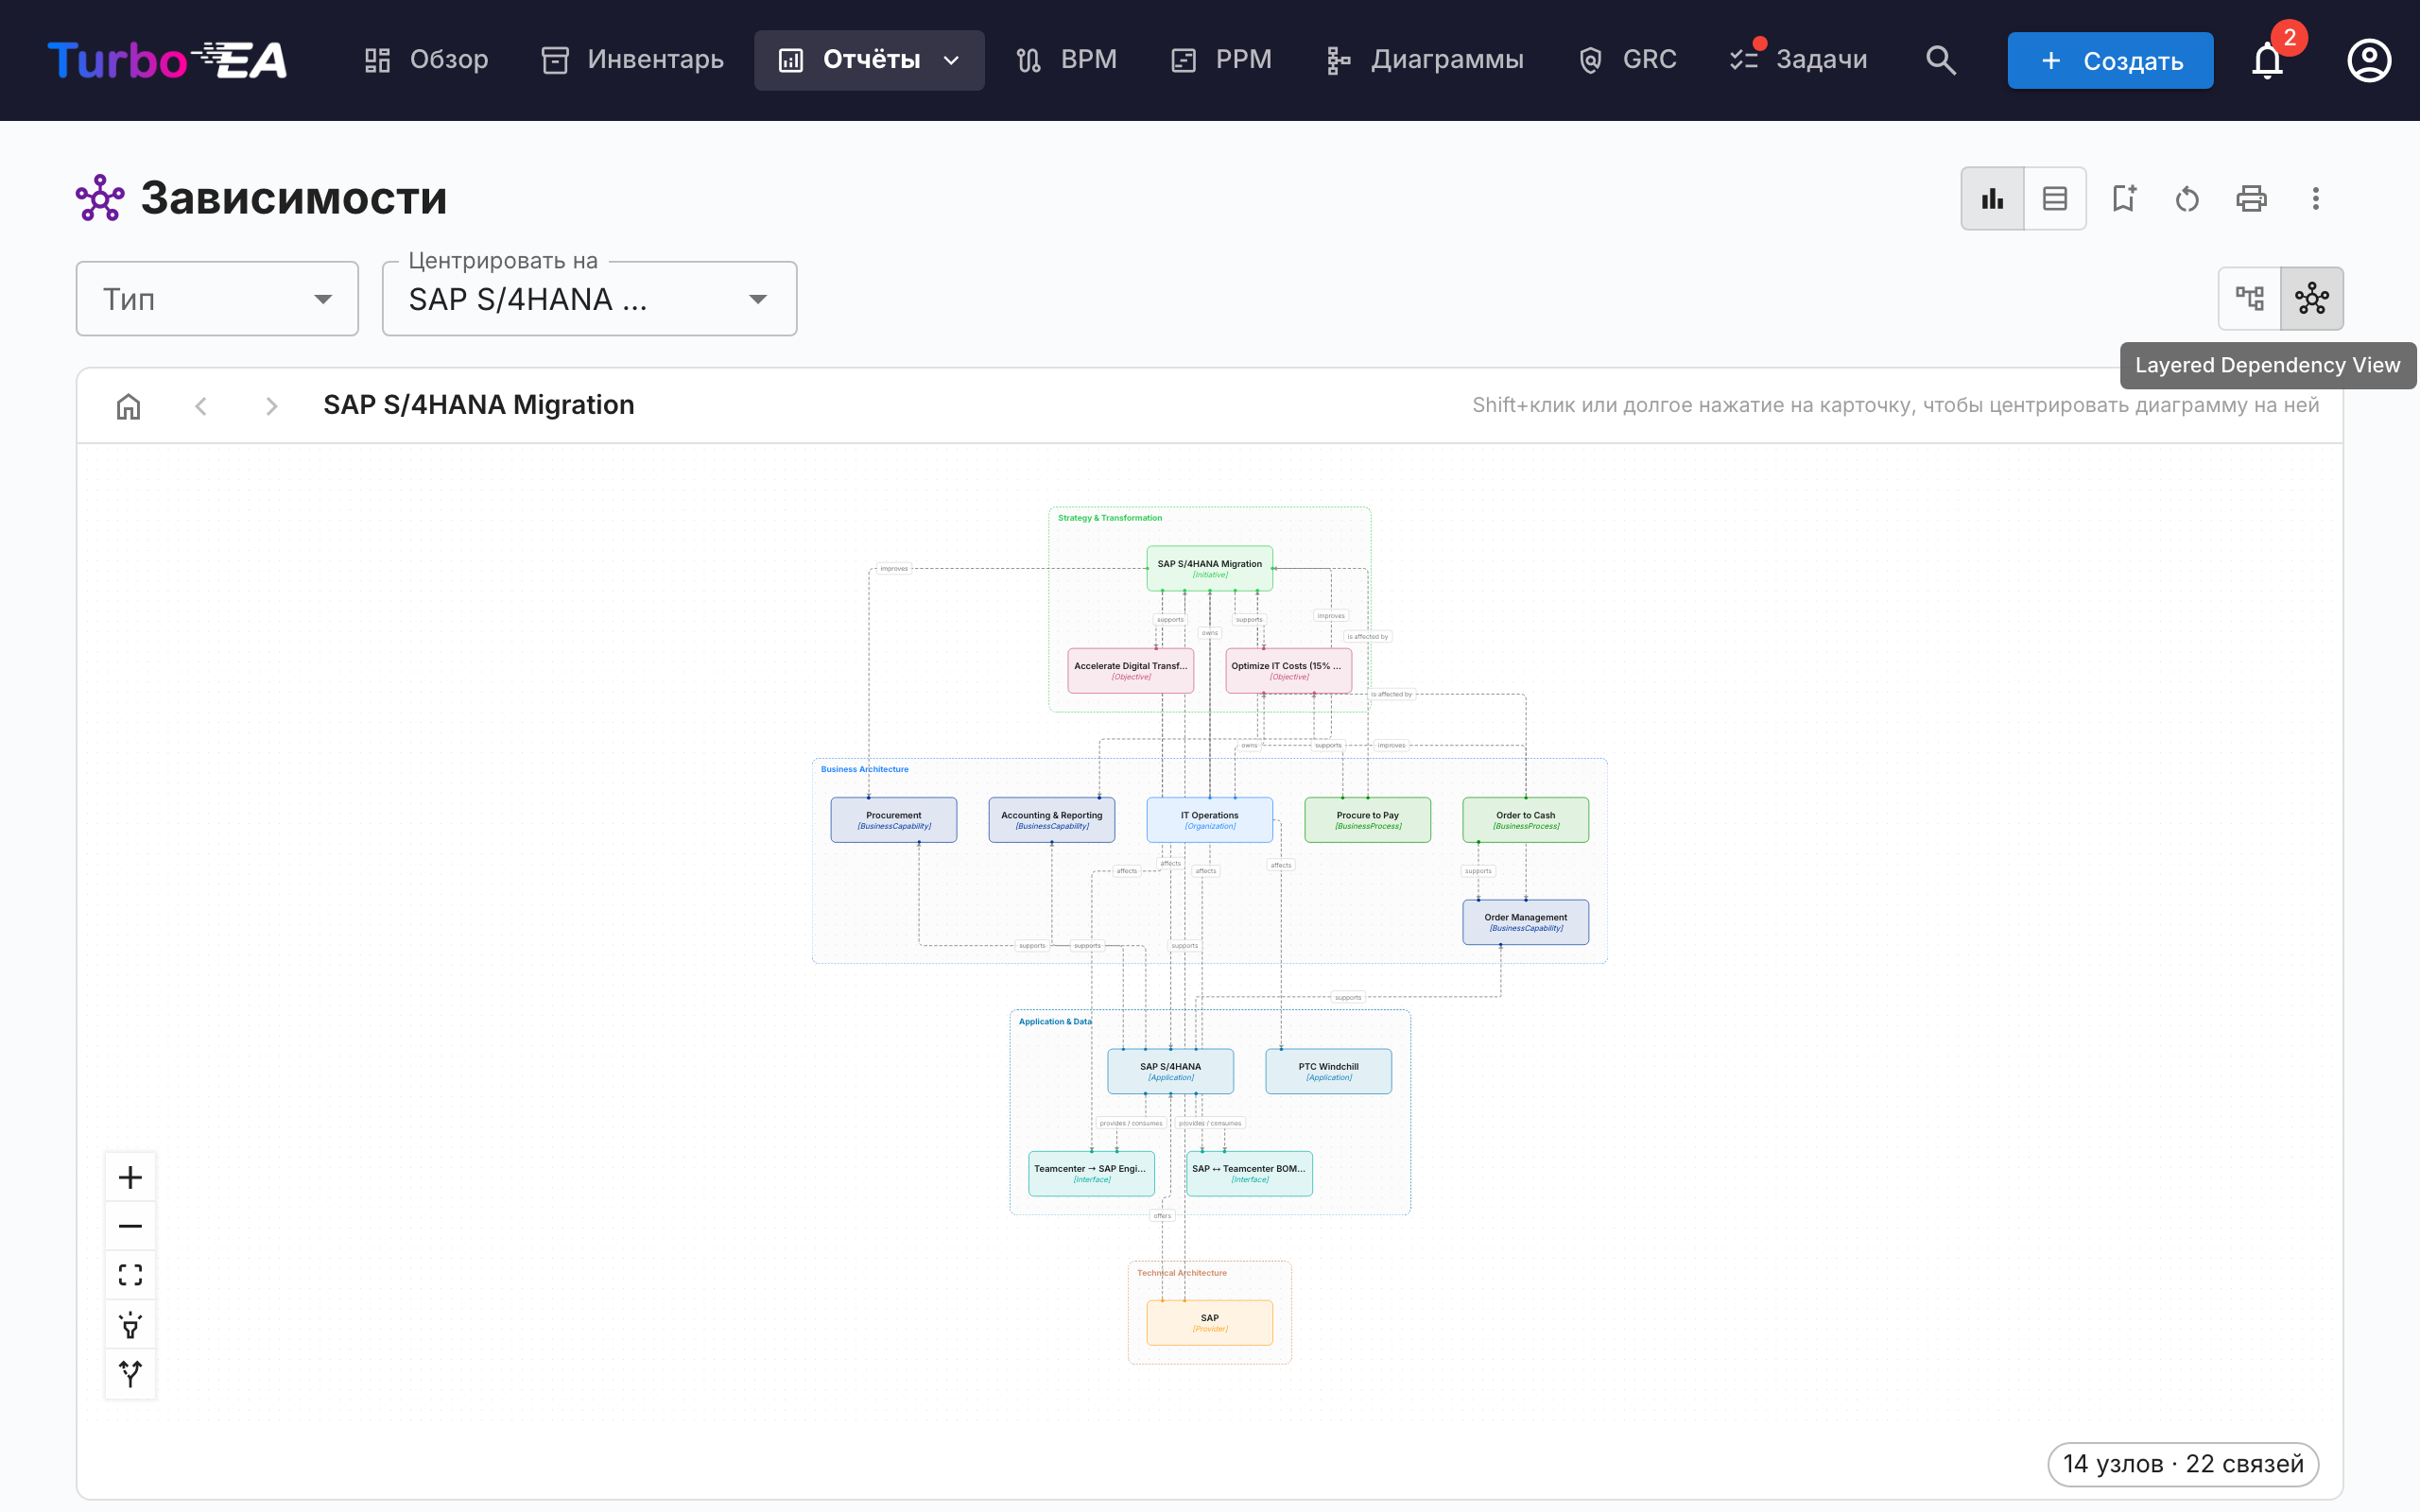Open the Тип type dropdown
2420x1512 pixels.
click(217, 299)
